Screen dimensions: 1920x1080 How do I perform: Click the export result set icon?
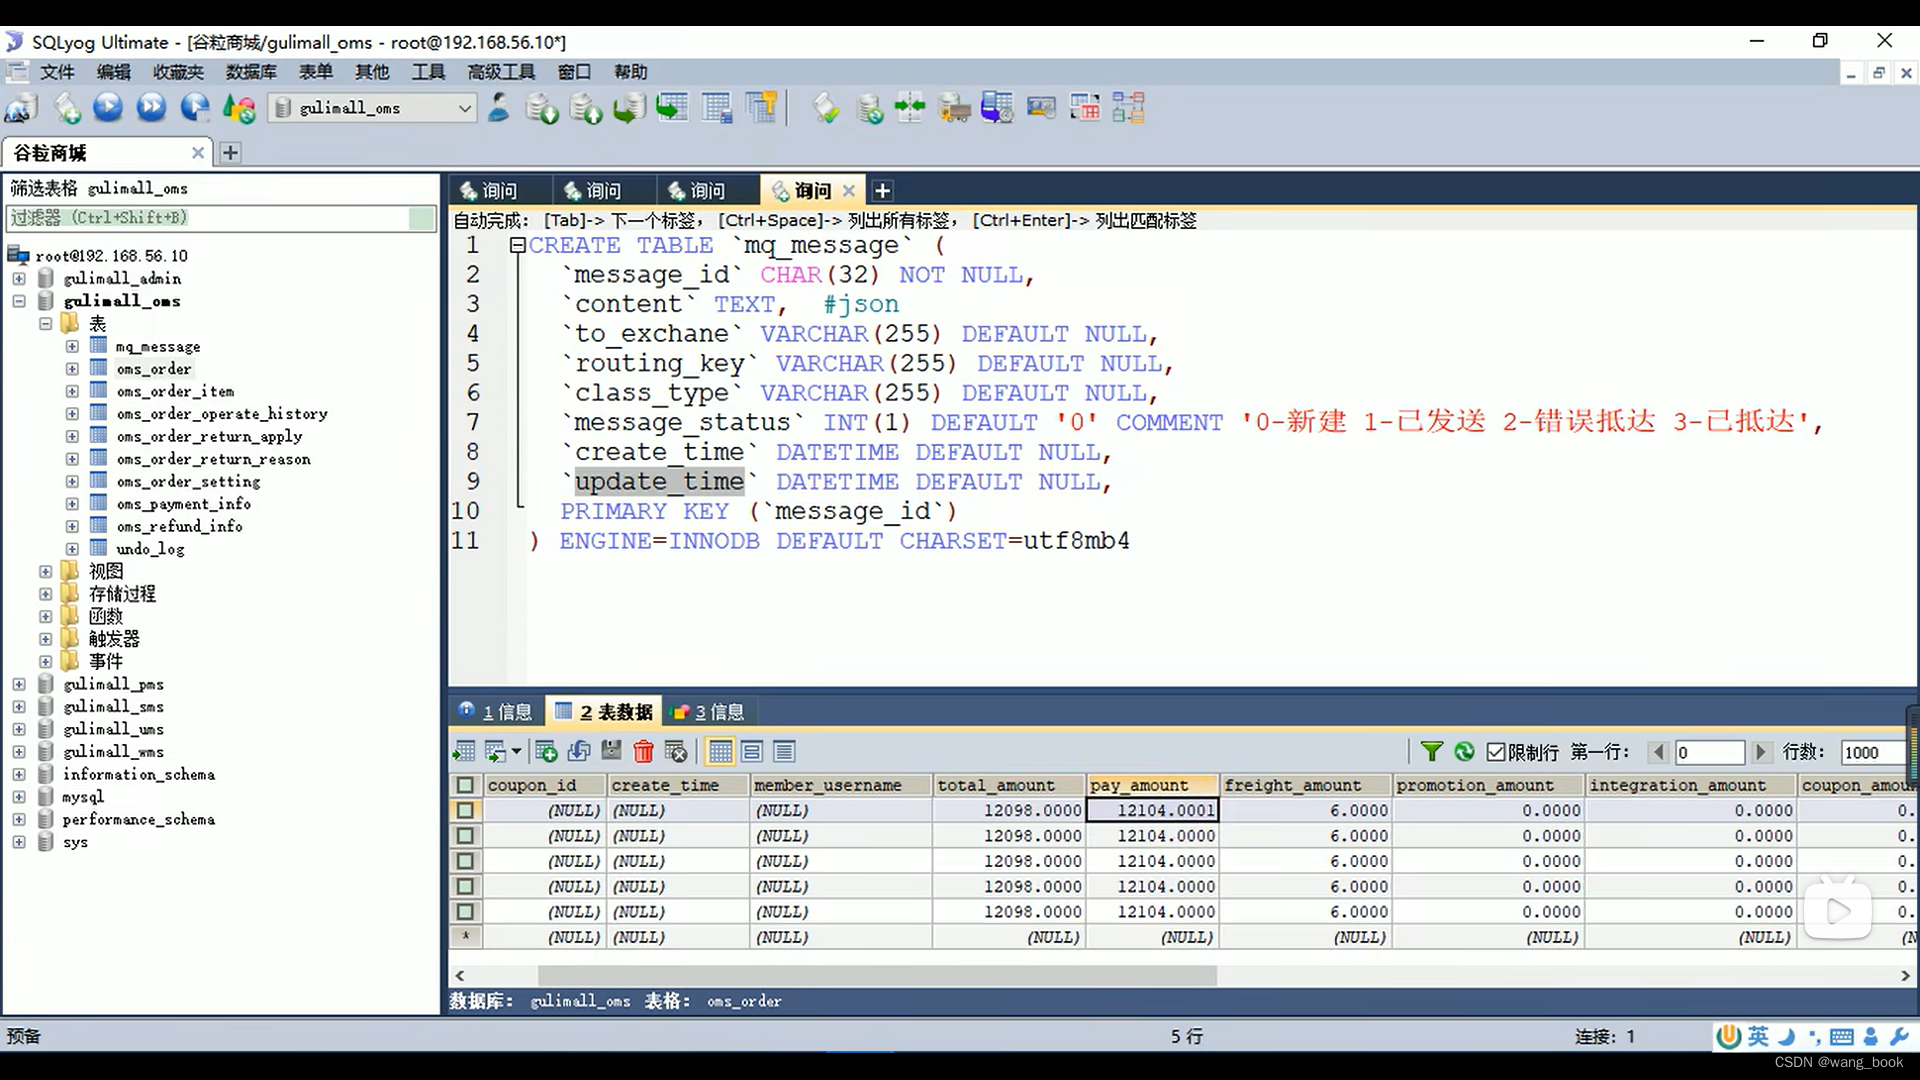tap(464, 752)
